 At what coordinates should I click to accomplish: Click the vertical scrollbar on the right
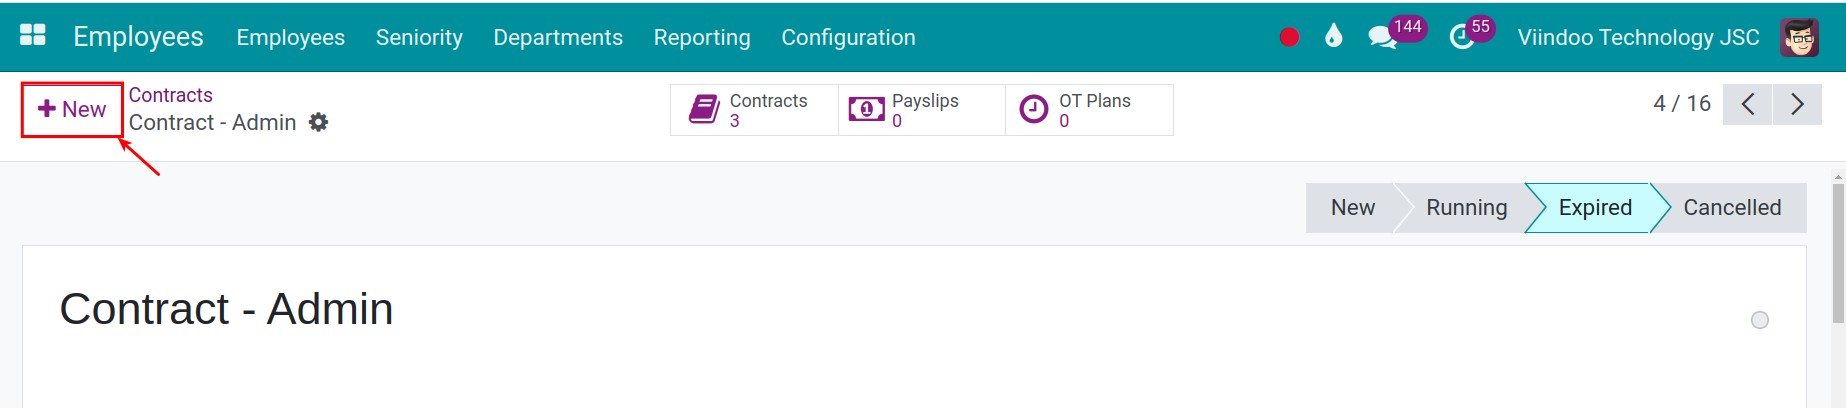pos(1838,250)
